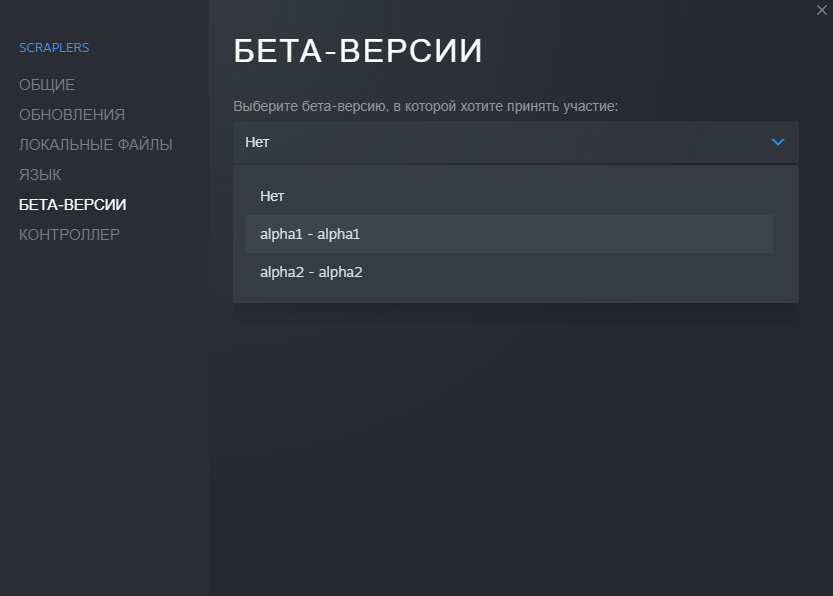Open the ОБЩИЕ settings section
This screenshot has width=833, height=596.
point(47,85)
